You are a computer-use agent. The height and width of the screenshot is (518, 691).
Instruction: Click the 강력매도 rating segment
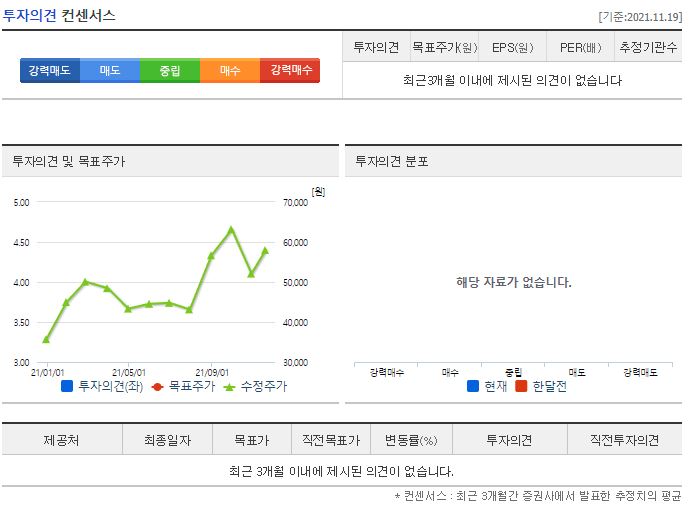[x=50, y=71]
